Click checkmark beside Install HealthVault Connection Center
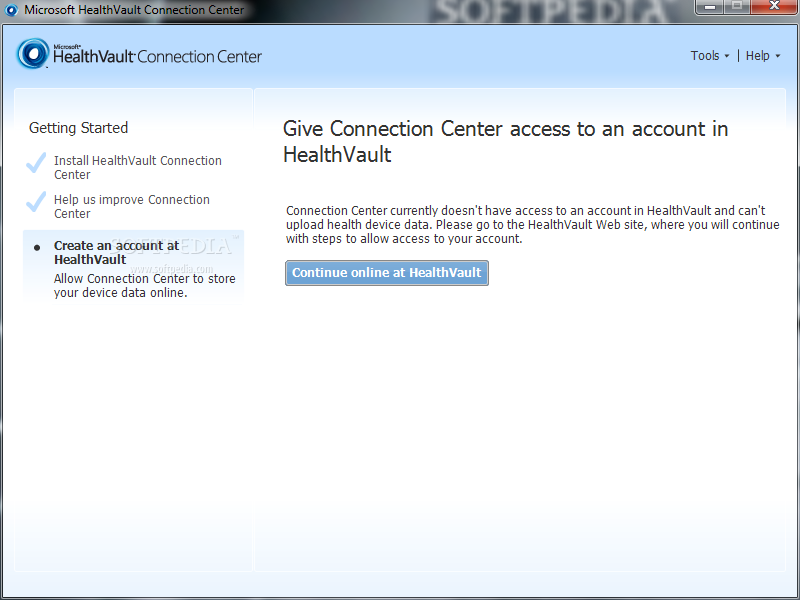Image resolution: width=800 pixels, height=600 pixels. coord(36,163)
